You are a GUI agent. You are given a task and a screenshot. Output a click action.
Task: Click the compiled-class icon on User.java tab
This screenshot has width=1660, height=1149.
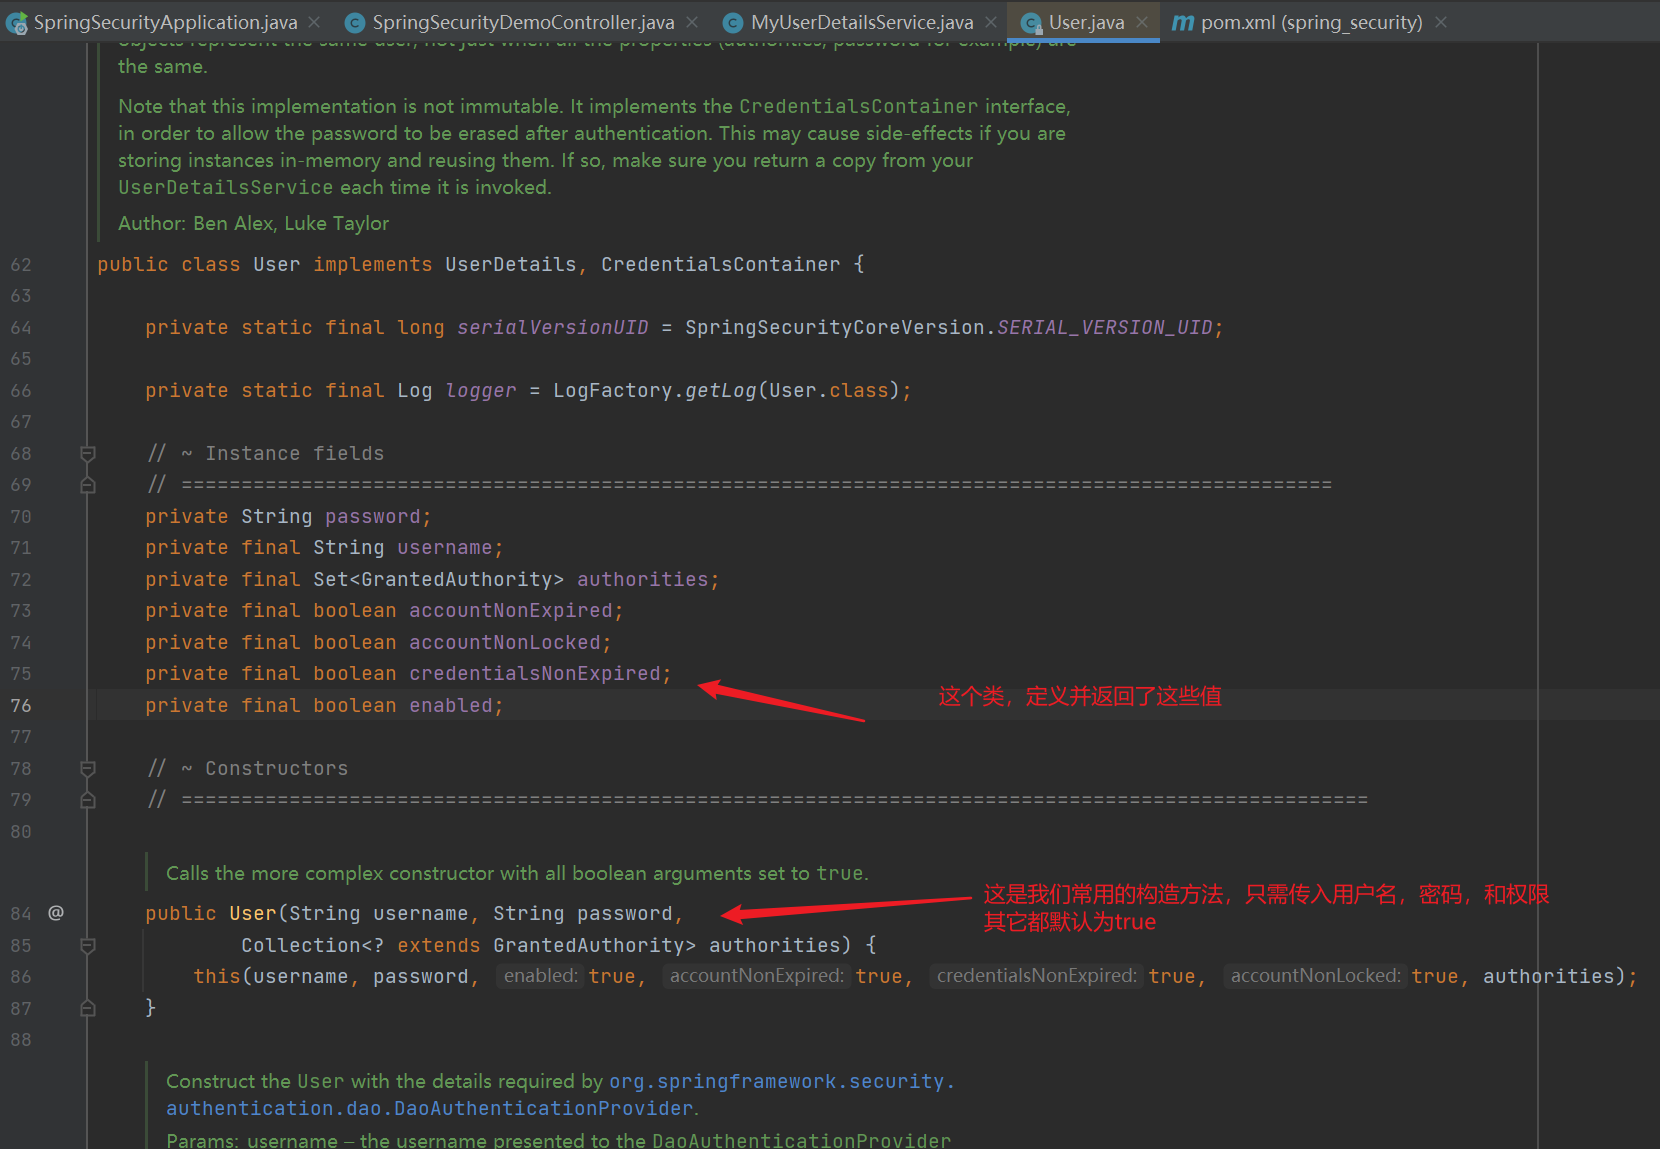1030,21
